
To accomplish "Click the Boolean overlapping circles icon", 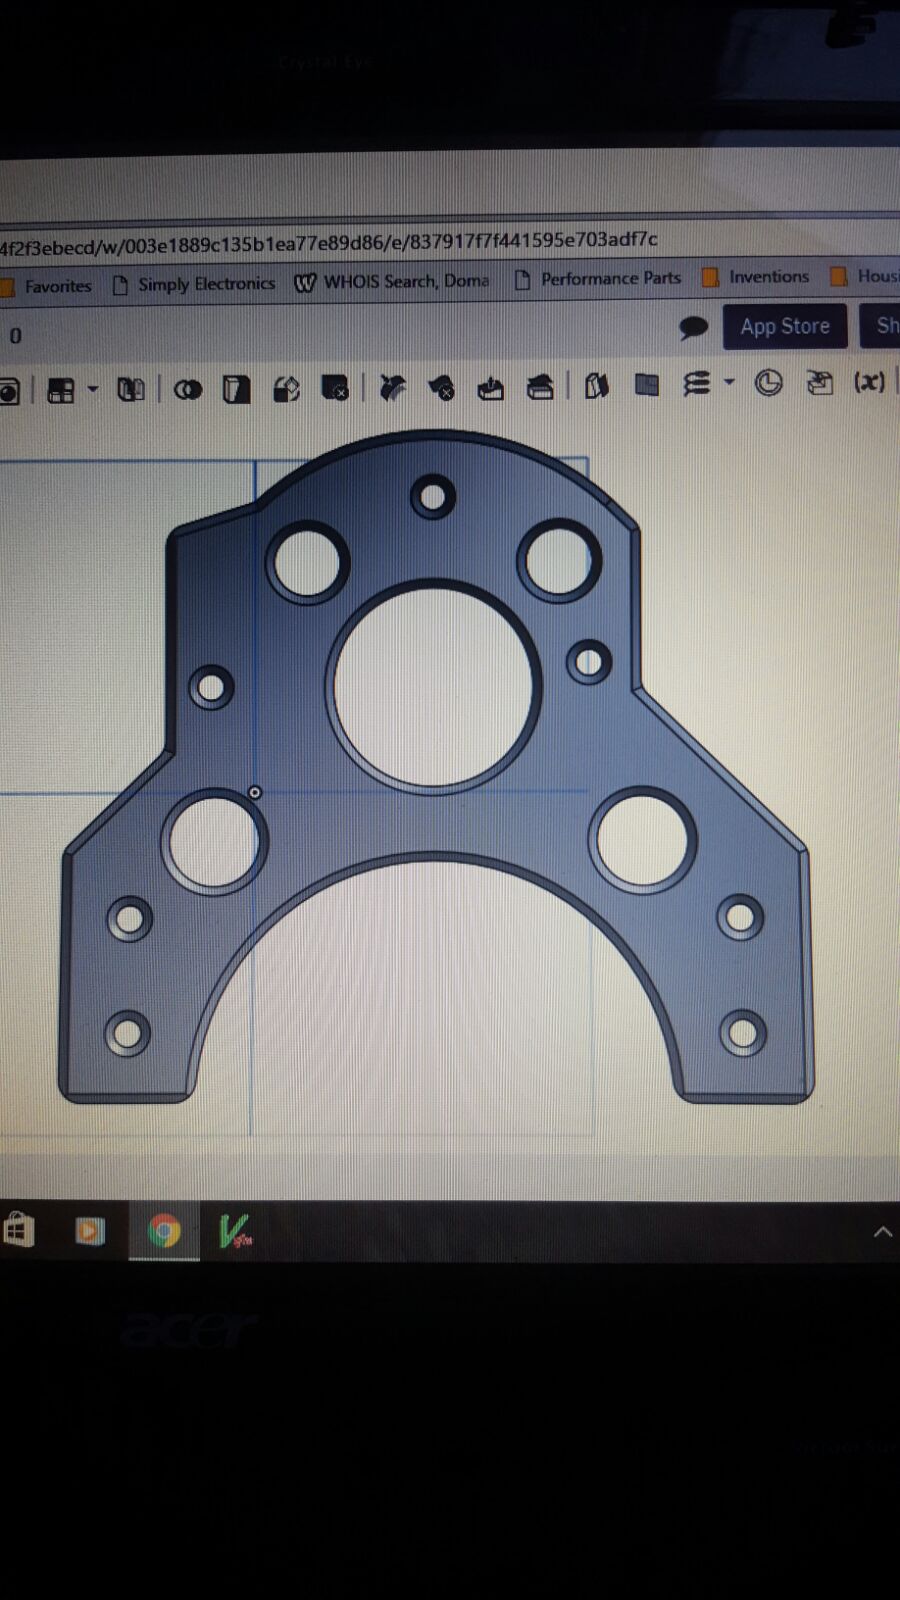I will [187, 390].
